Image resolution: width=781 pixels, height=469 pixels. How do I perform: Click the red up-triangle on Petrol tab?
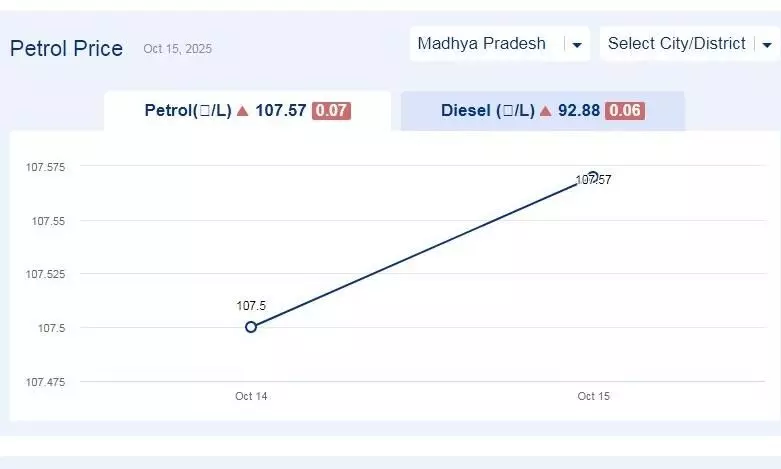[x=242, y=111]
